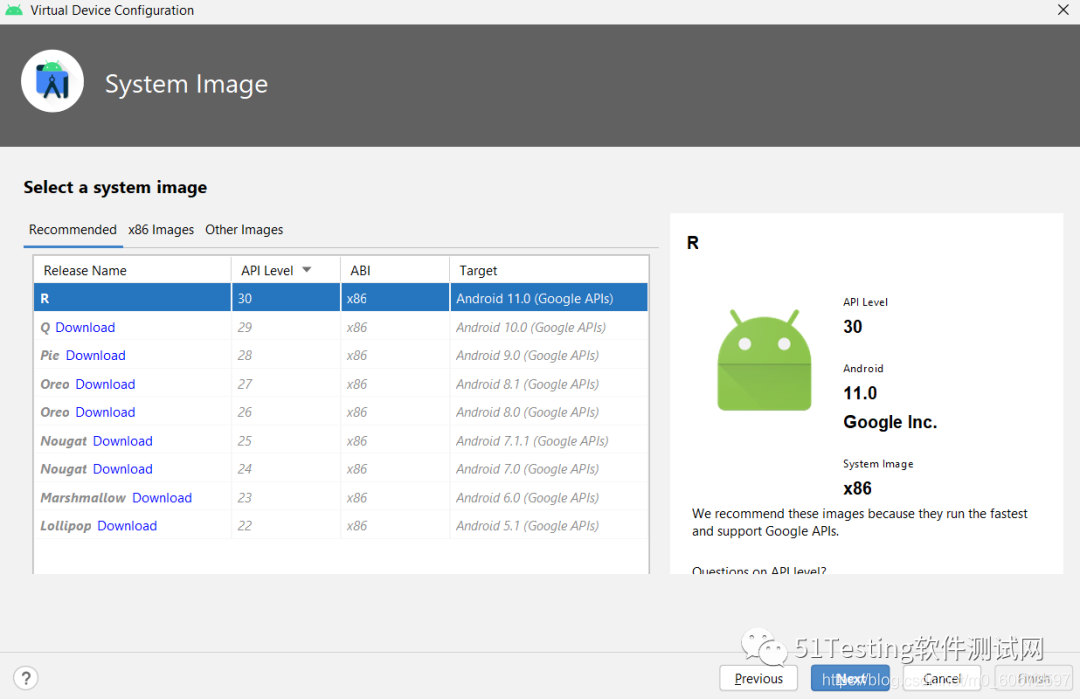
Task: Click the Android Studio logo icon
Action: point(52,81)
